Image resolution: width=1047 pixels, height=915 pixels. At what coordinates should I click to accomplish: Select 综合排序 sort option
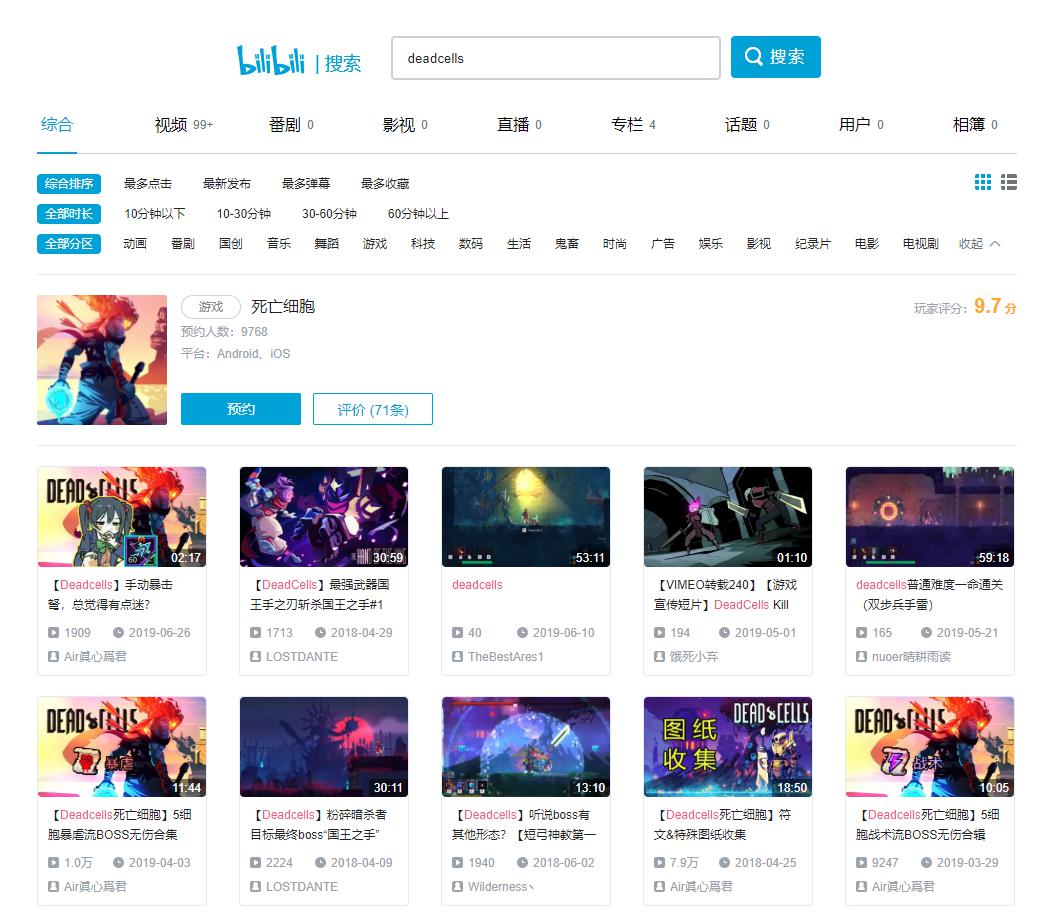69,184
